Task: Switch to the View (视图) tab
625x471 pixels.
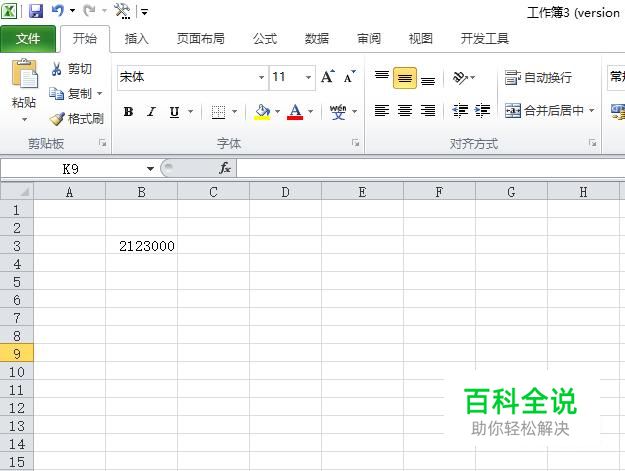Action: (421, 39)
